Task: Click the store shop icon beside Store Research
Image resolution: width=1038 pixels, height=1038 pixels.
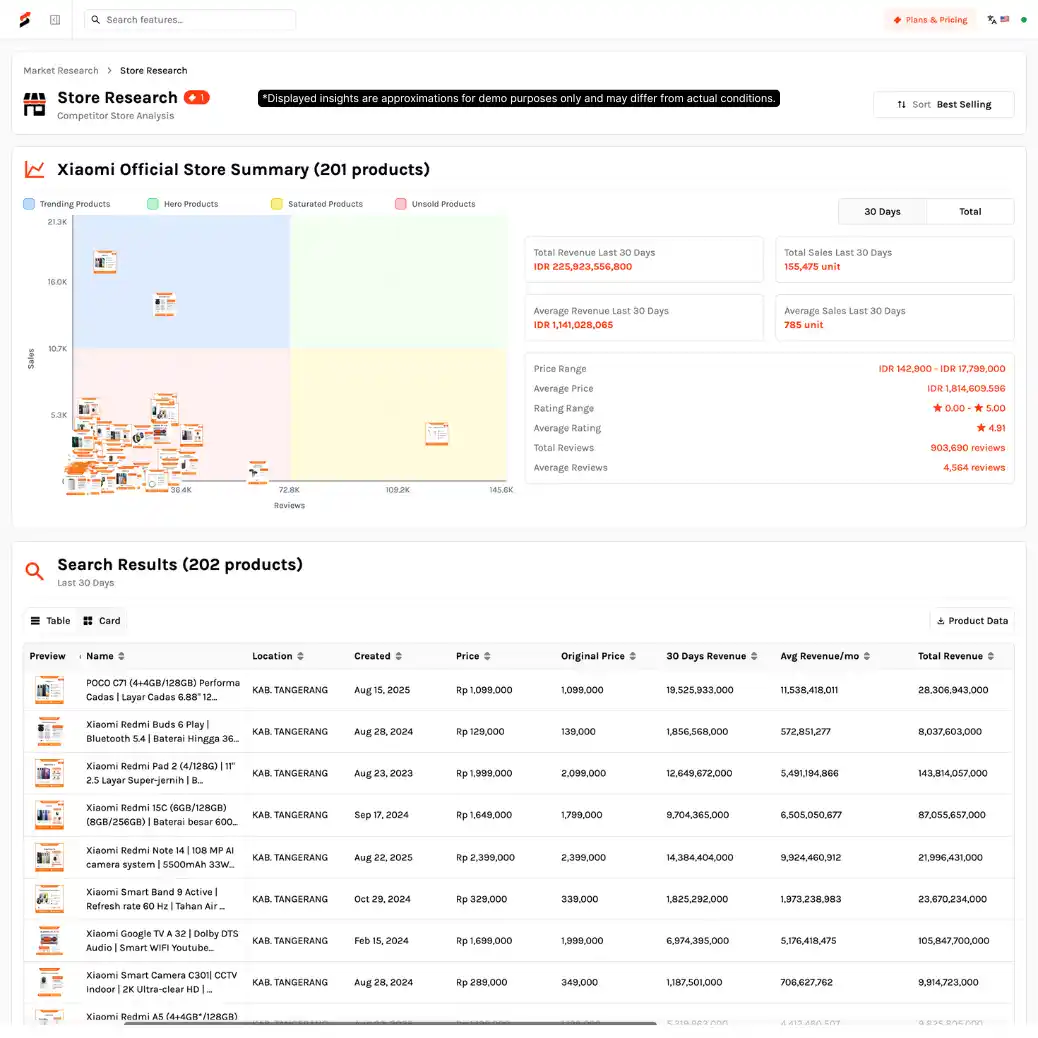Action: [x=35, y=104]
